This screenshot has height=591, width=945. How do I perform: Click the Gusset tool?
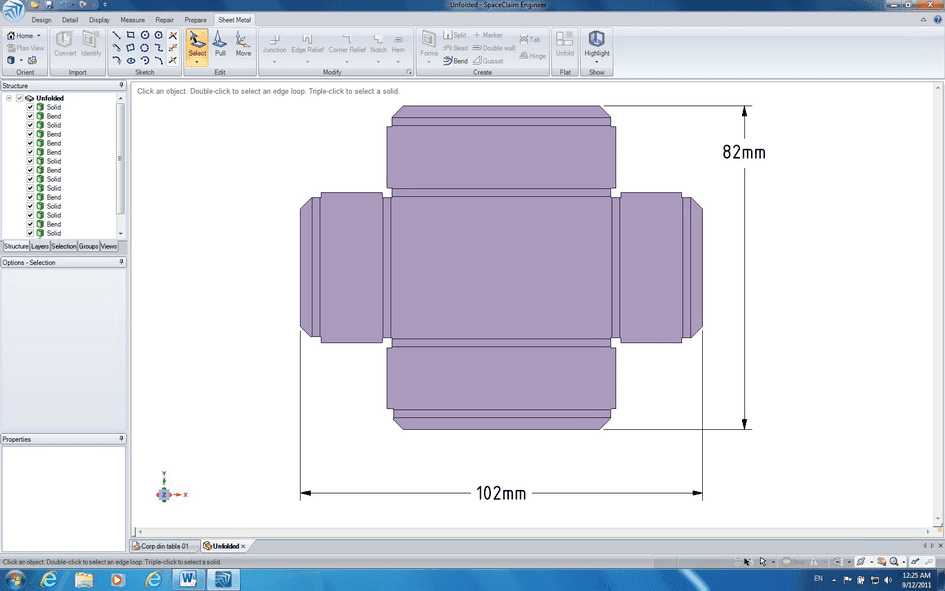[488, 61]
